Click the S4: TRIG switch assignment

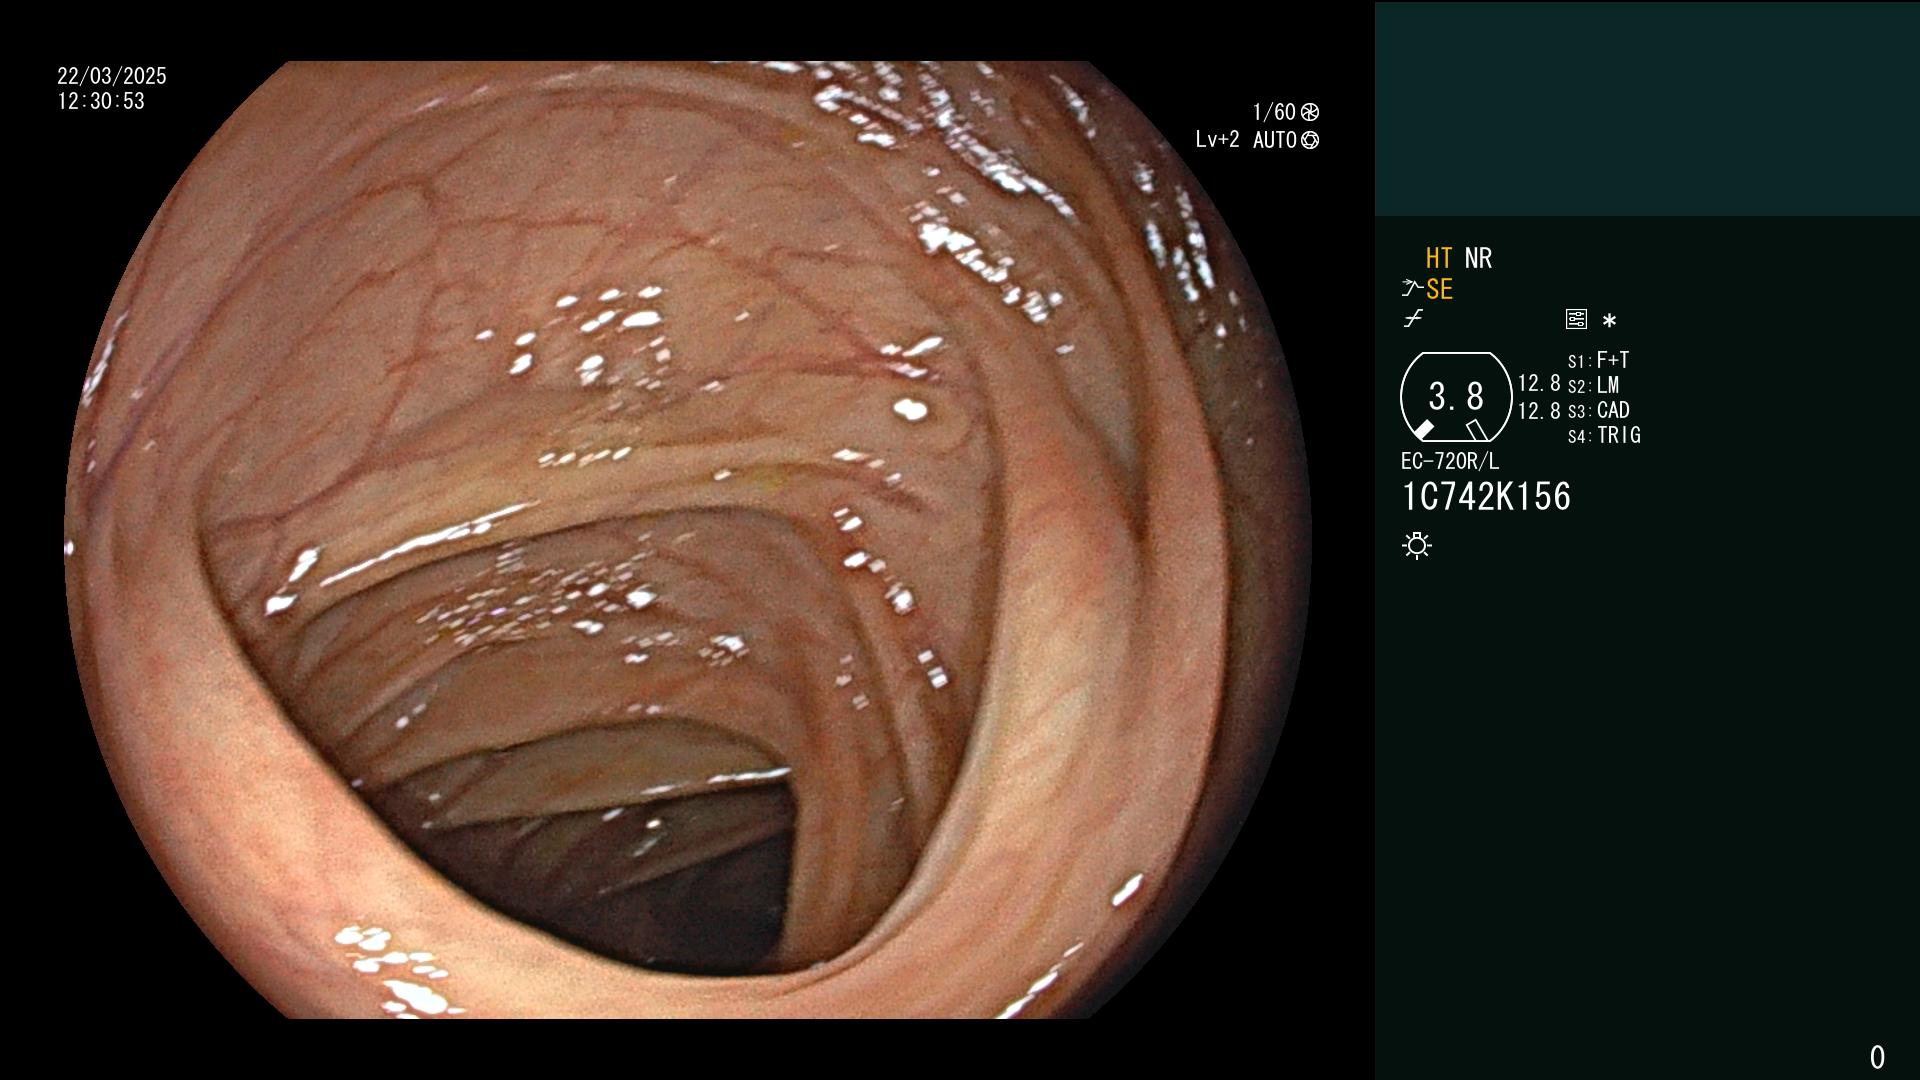point(1604,435)
